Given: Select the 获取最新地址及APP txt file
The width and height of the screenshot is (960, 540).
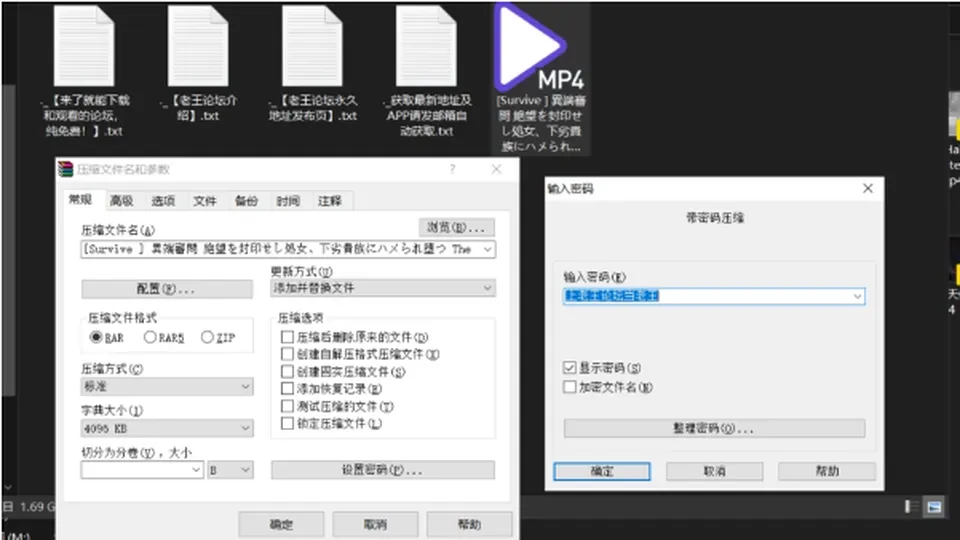Looking at the screenshot, I should pos(426,47).
